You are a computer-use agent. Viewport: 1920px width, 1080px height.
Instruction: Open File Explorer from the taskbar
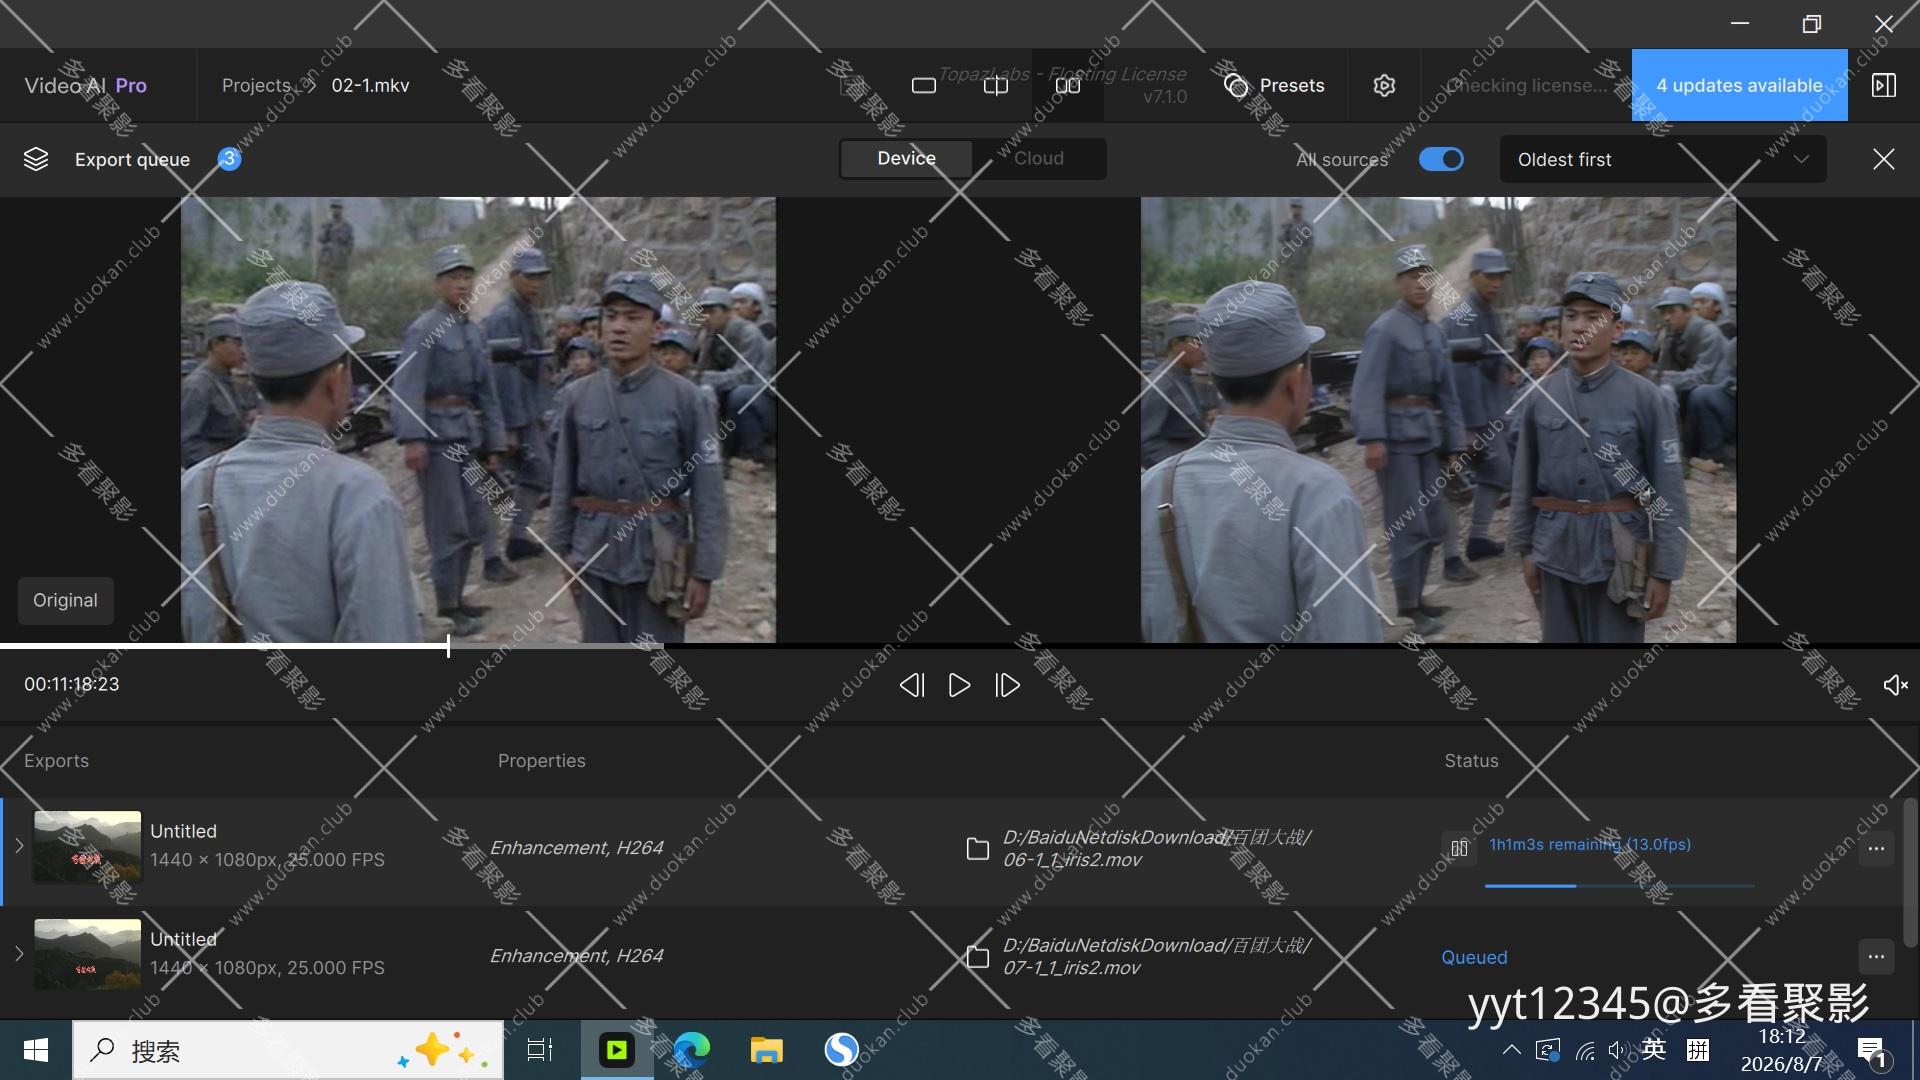point(766,1050)
